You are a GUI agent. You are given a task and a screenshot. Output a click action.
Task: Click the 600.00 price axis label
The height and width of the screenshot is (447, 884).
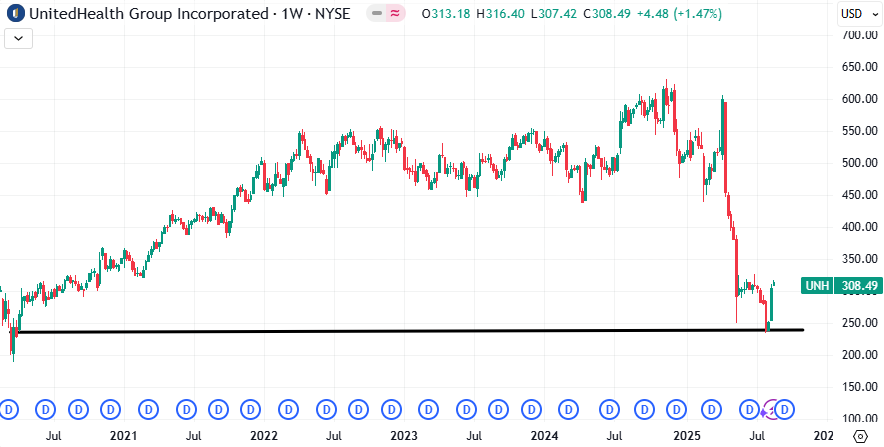pos(860,99)
